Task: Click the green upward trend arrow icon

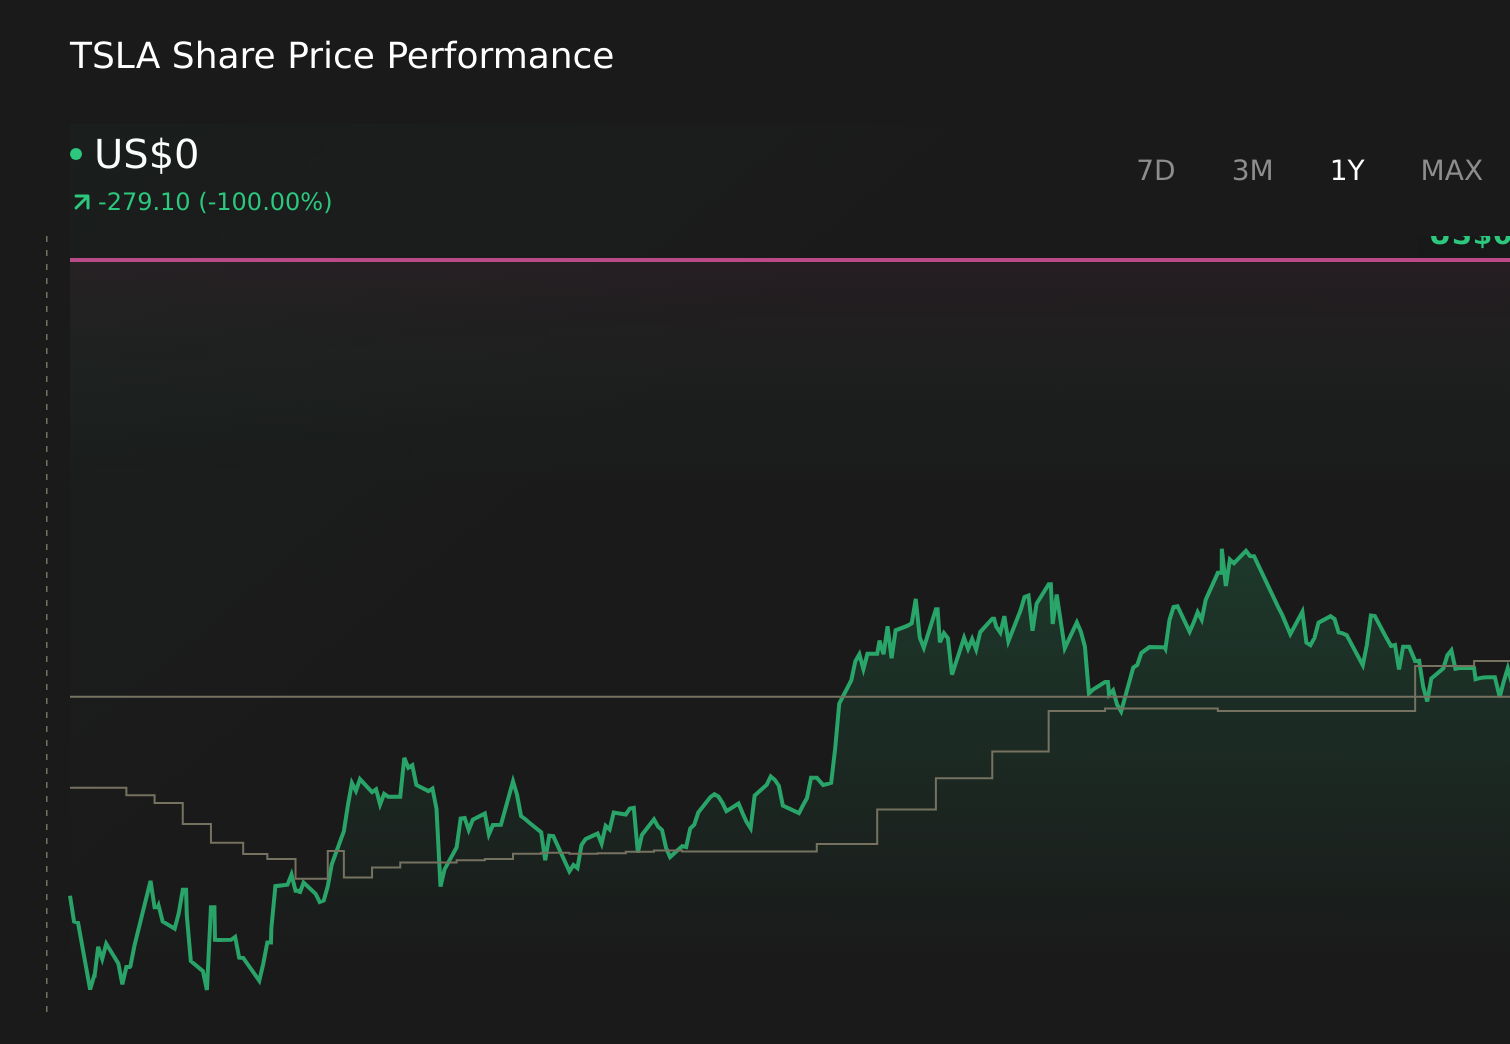Action: (80, 201)
